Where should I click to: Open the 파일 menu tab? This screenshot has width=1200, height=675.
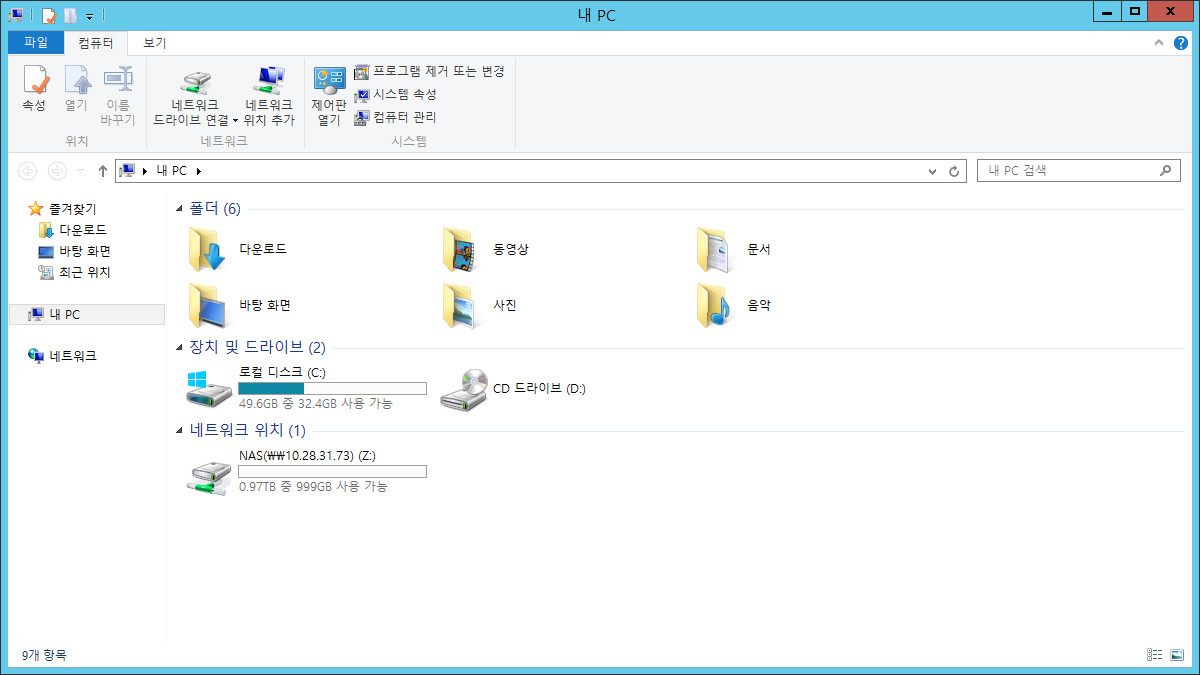[36, 43]
